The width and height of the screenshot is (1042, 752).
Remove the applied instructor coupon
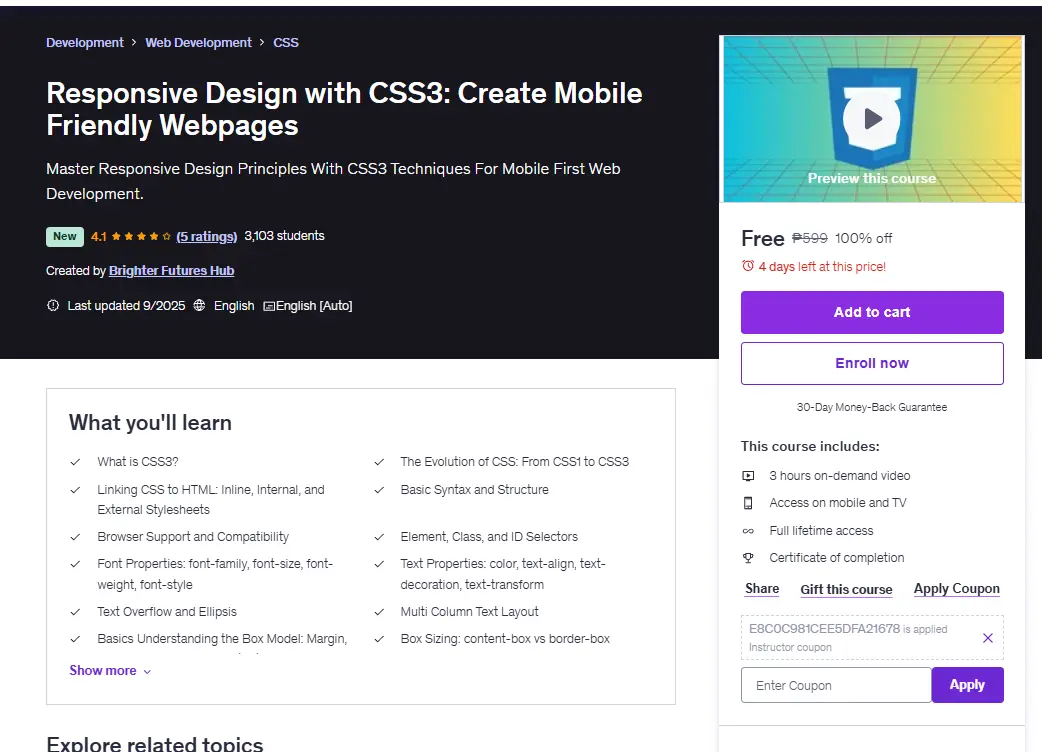988,638
